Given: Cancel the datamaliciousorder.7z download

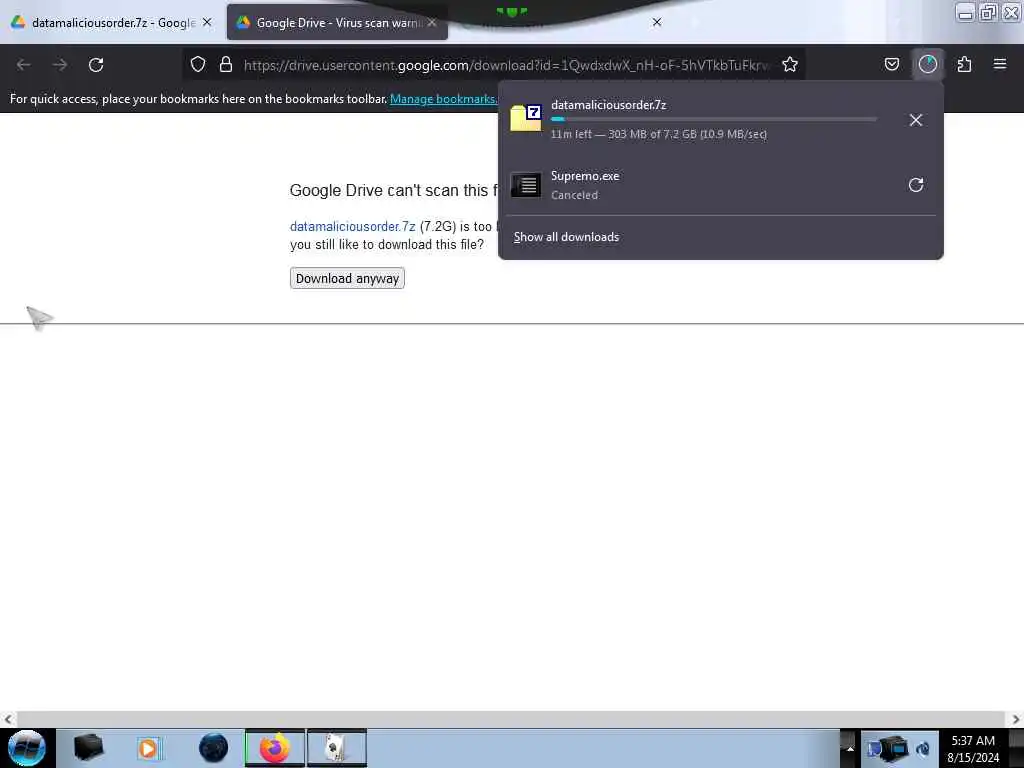Looking at the screenshot, I should [x=916, y=120].
